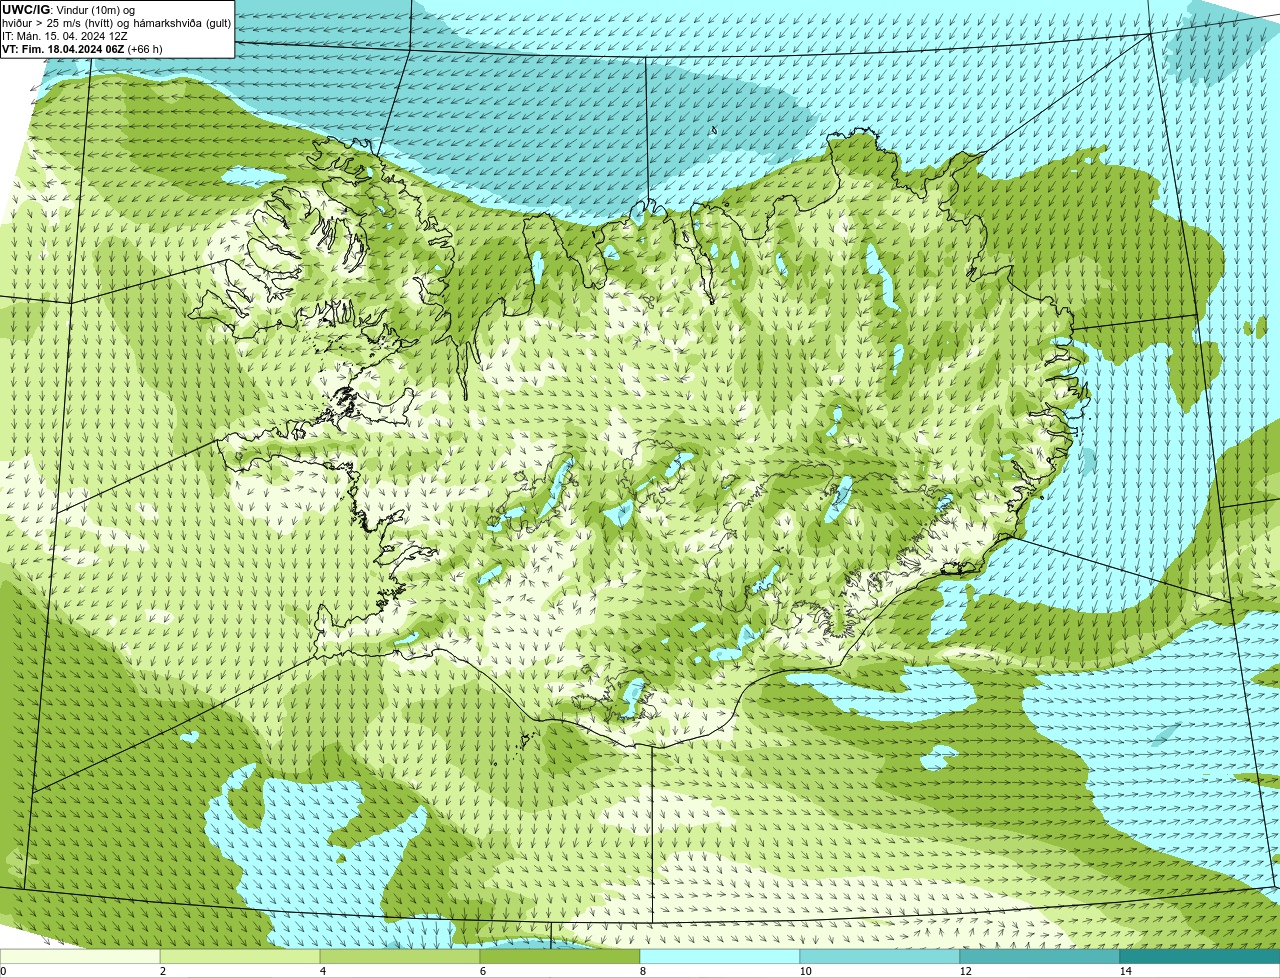The height and width of the screenshot is (978, 1280).
Task: Click the 12–14 m/s teal legend swatch
Action: pos(1040,957)
